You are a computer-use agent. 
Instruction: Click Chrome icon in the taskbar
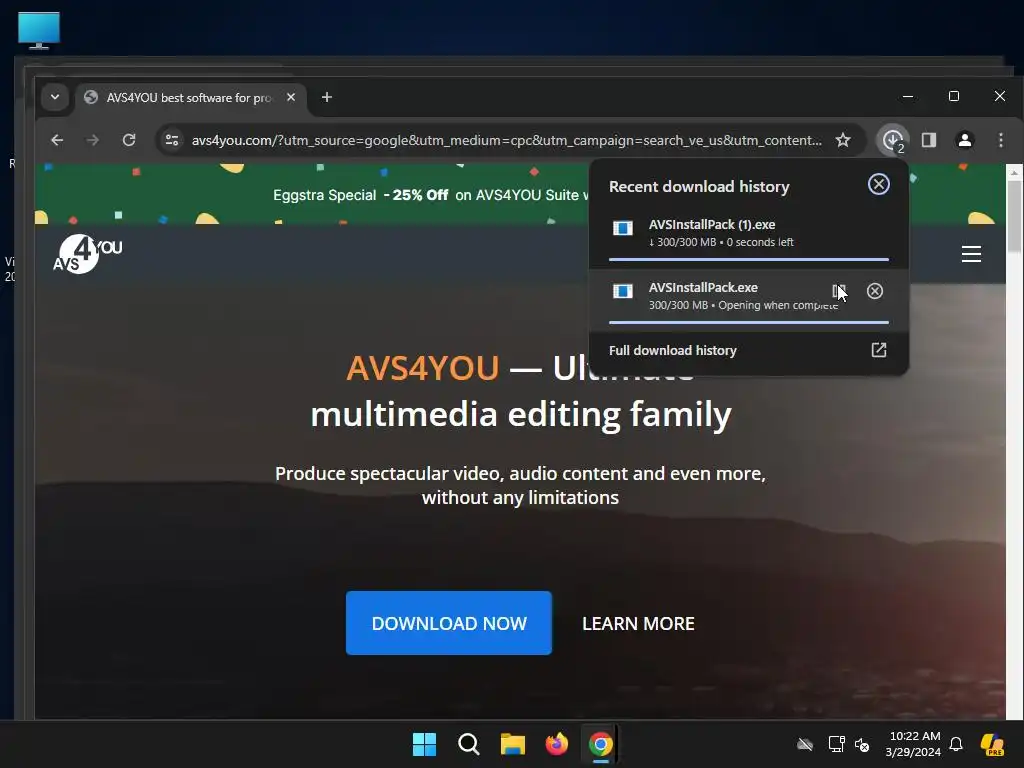click(600, 744)
